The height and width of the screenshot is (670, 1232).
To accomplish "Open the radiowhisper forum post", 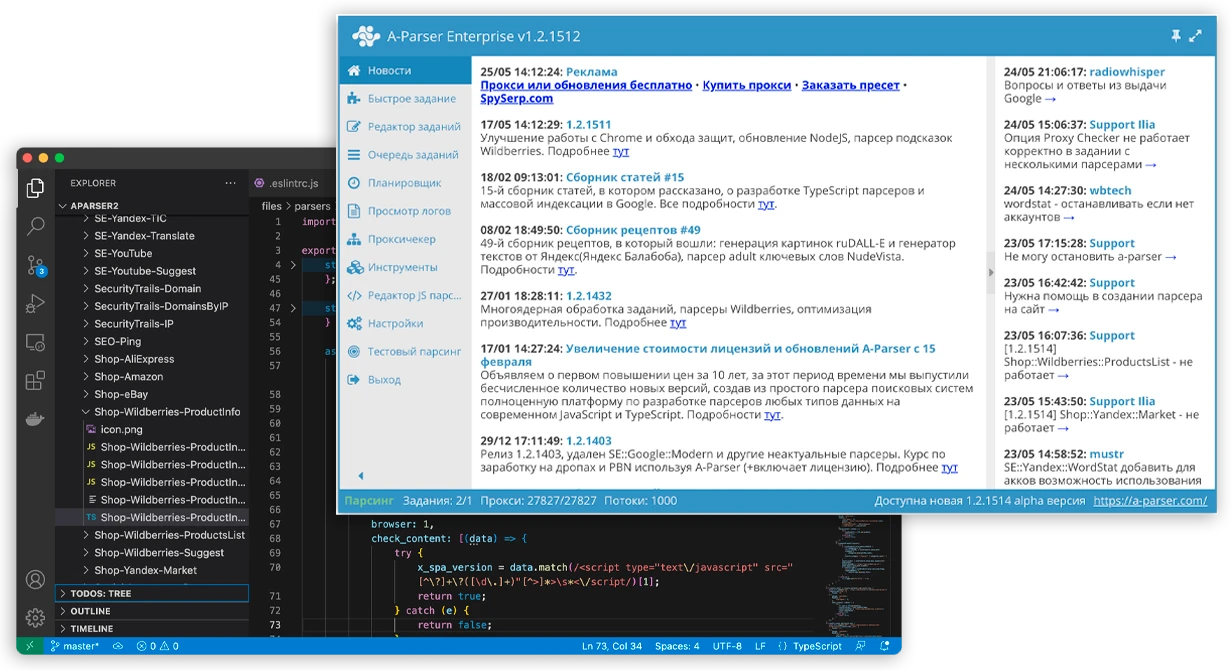I will 1127,72.
